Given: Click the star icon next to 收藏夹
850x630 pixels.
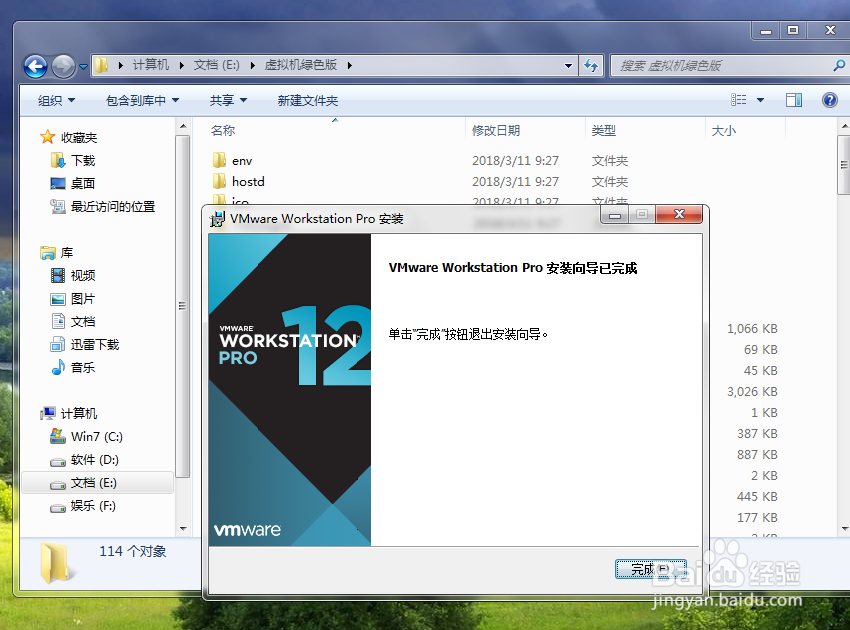Looking at the screenshot, I should (x=48, y=137).
